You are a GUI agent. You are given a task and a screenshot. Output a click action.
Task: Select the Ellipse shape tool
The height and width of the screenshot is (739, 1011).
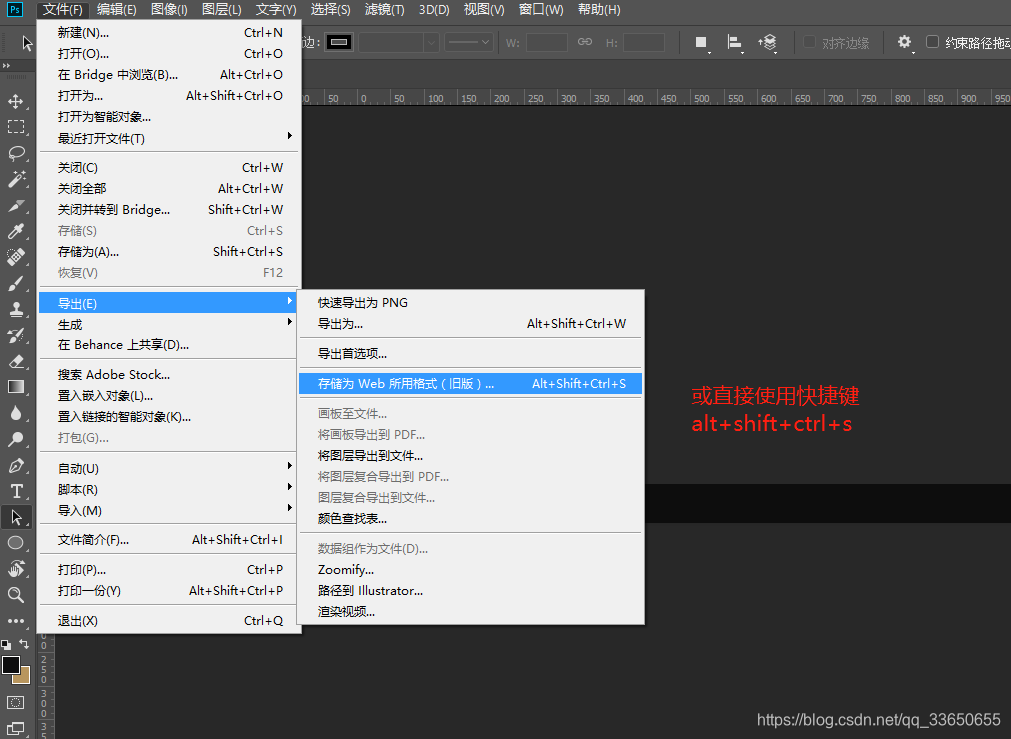click(x=15, y=543)
